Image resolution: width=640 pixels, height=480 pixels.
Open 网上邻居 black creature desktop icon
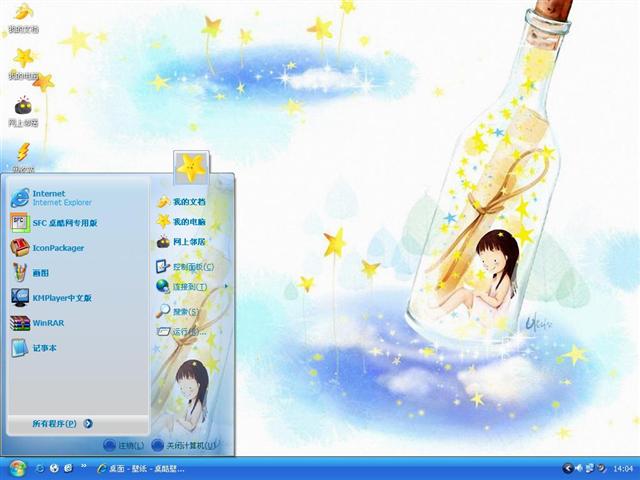(x=23, y=111)
